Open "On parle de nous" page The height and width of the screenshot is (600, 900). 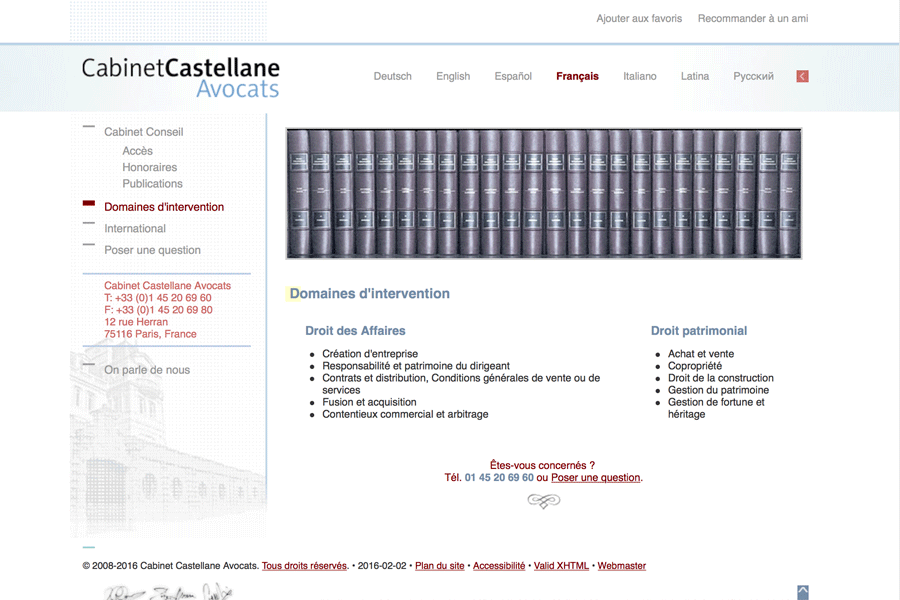click(147, 370)
